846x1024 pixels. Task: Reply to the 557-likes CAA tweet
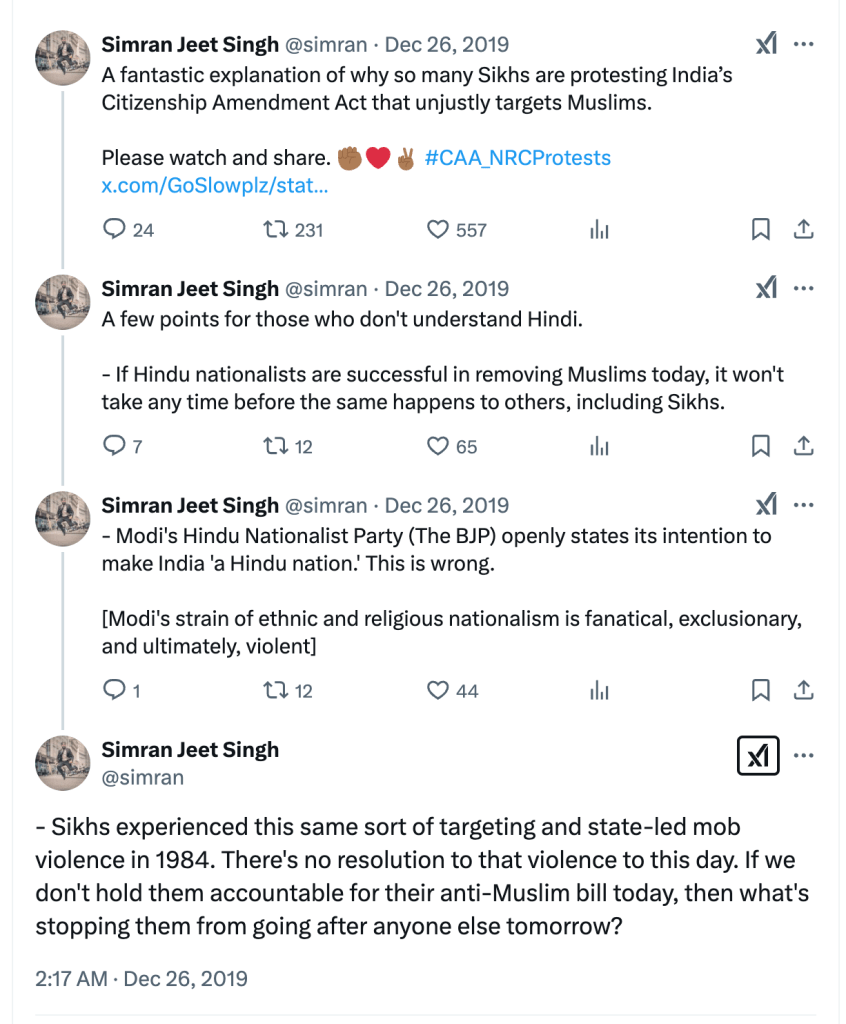point(115,230)
